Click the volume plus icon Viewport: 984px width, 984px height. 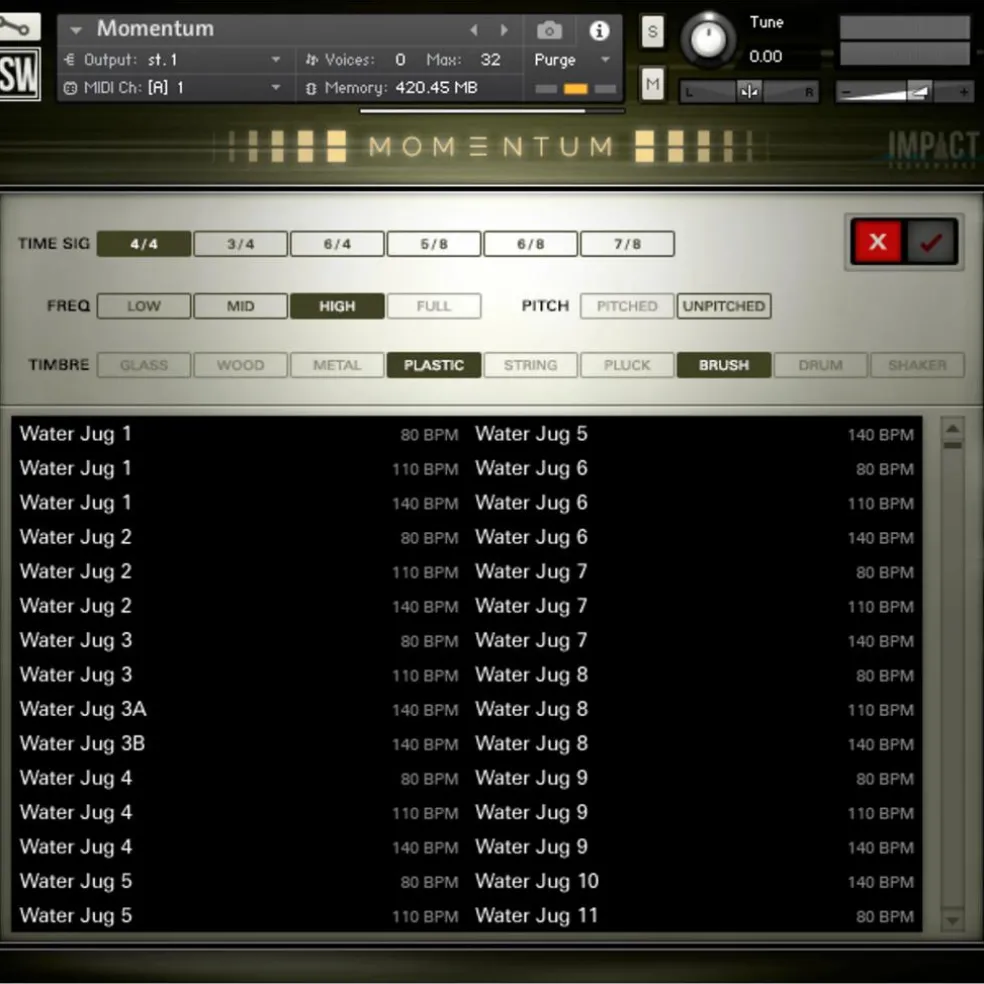tap(963, 93)
